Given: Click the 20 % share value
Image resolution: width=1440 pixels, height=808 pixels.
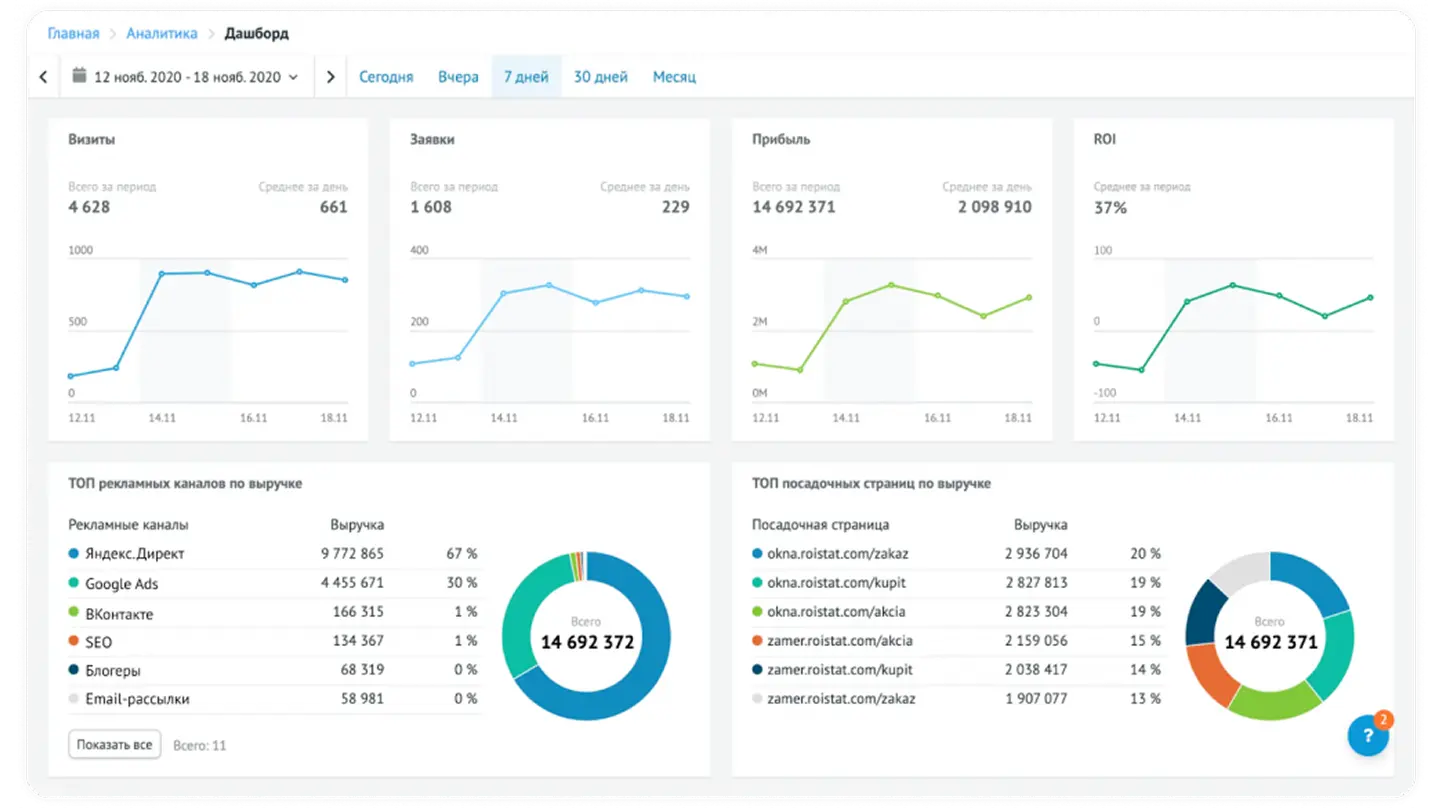Looking at the screenshot, I should [x=1145, y=553].
